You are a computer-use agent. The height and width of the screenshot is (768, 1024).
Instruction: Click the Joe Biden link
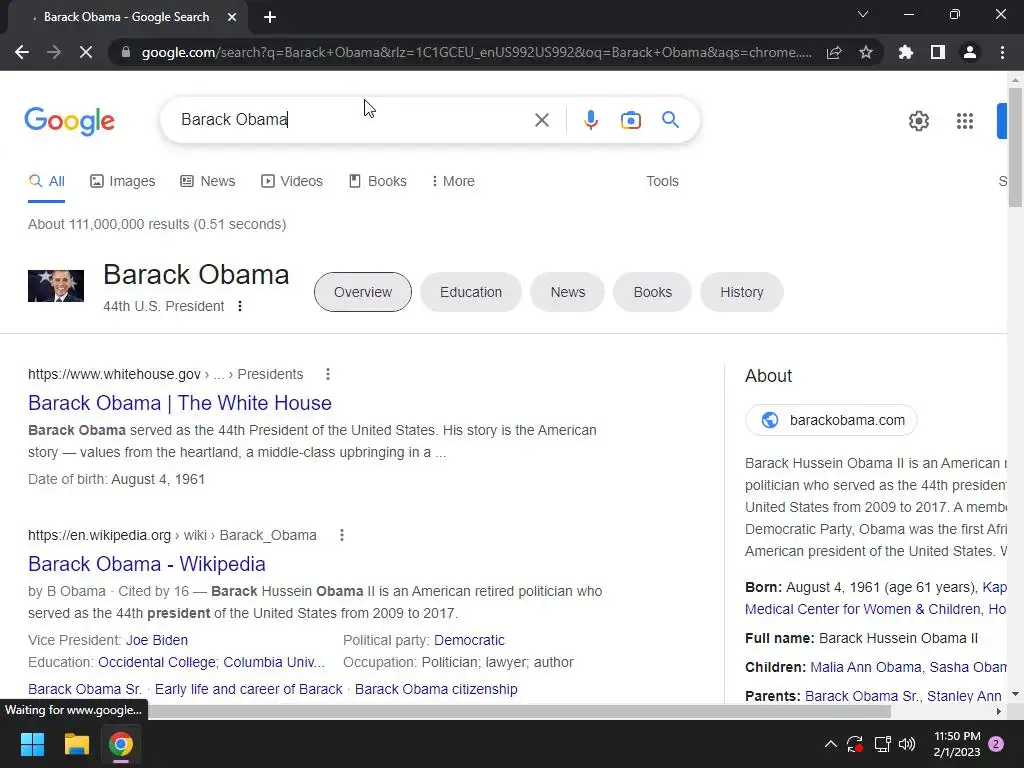tap(157, 641)
